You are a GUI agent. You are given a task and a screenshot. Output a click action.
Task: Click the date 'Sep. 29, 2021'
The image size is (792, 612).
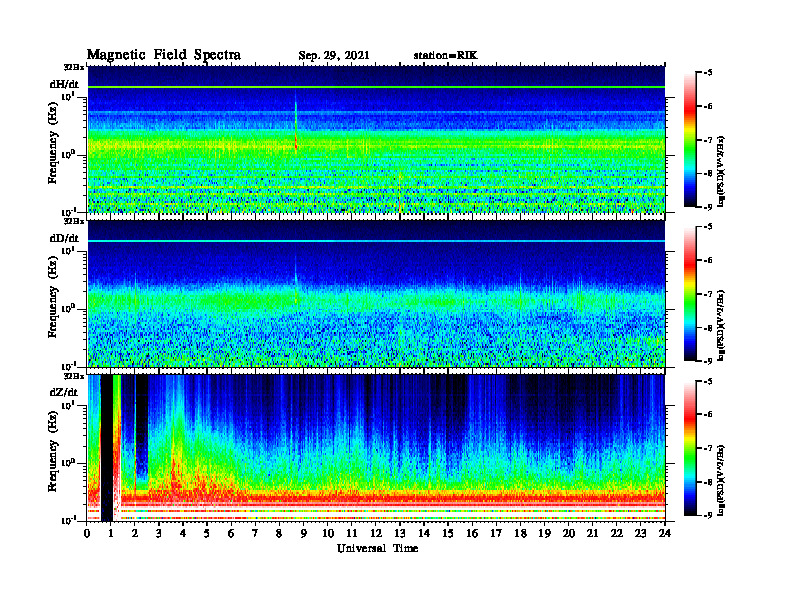point(334,56)
